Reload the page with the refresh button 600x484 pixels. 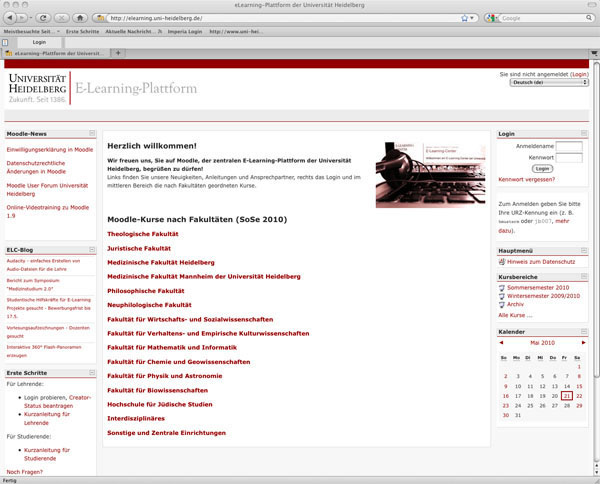[42, 18]
